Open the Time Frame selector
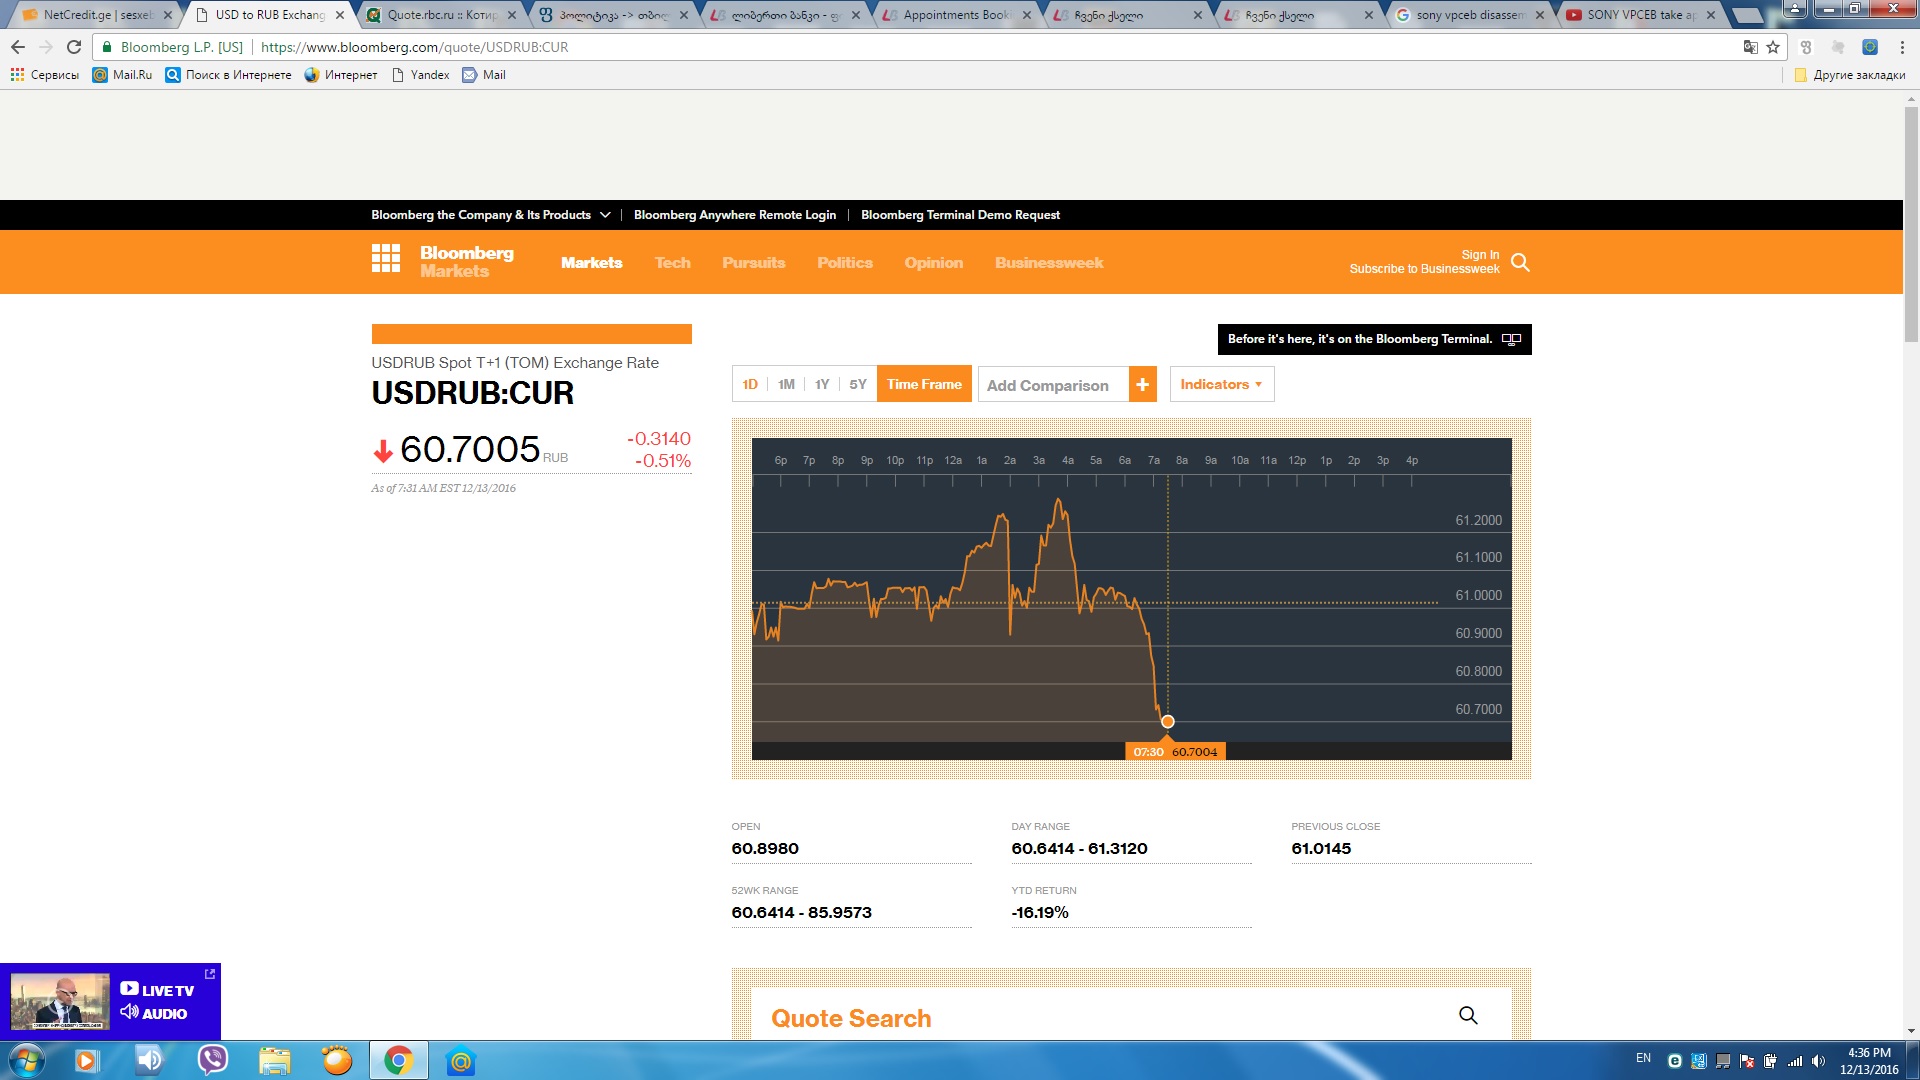This screenshot has width=1920, height=1080. (924, 384)
